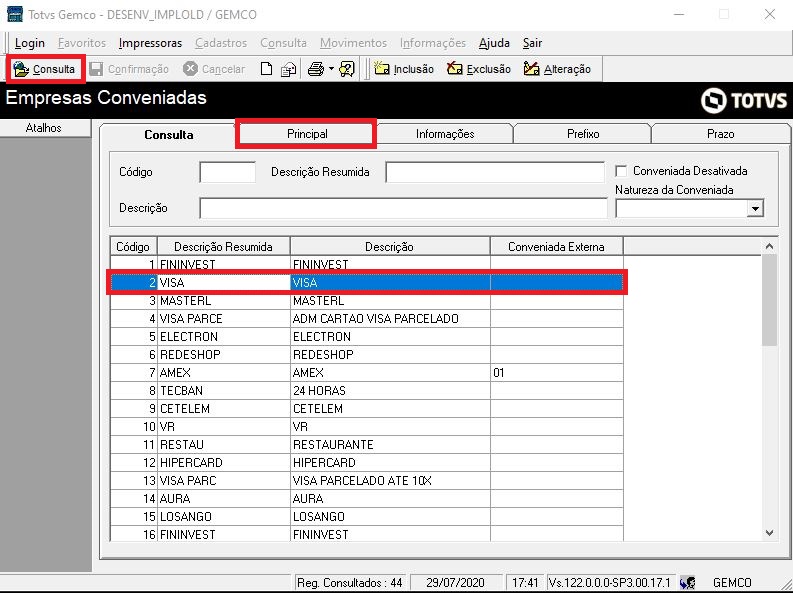Click the table scrollbar up arrow
793x593 pixels.
[769, 246]
